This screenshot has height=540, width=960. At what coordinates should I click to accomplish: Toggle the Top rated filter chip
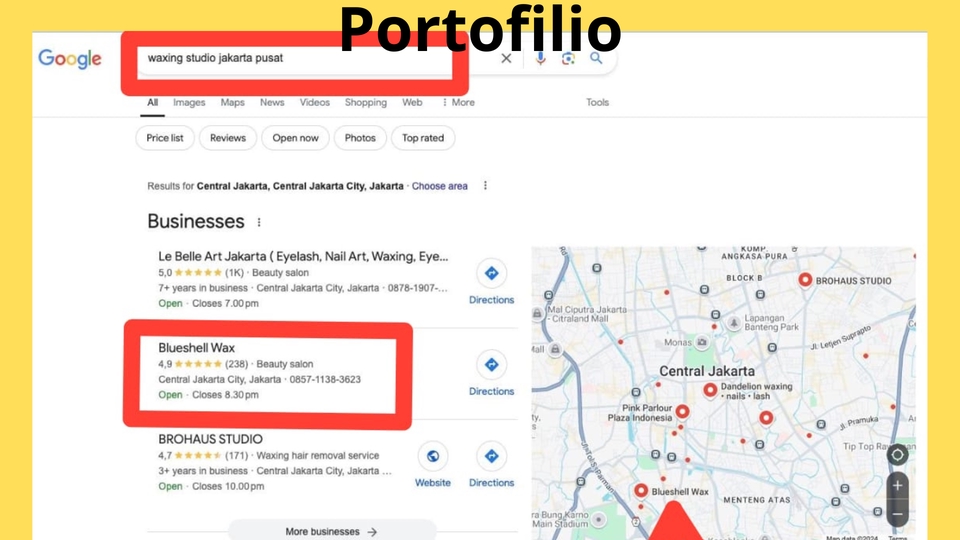423,138
